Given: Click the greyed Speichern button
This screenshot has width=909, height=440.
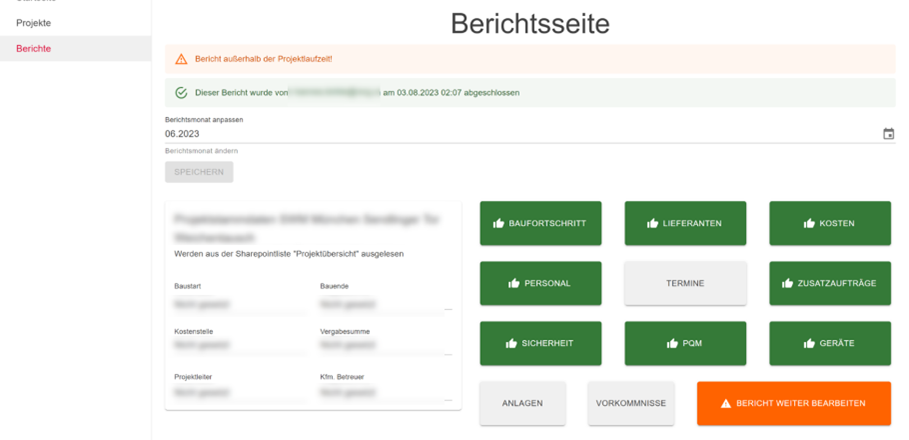Looking at the screenshot, I should click(x=199, y=172).
